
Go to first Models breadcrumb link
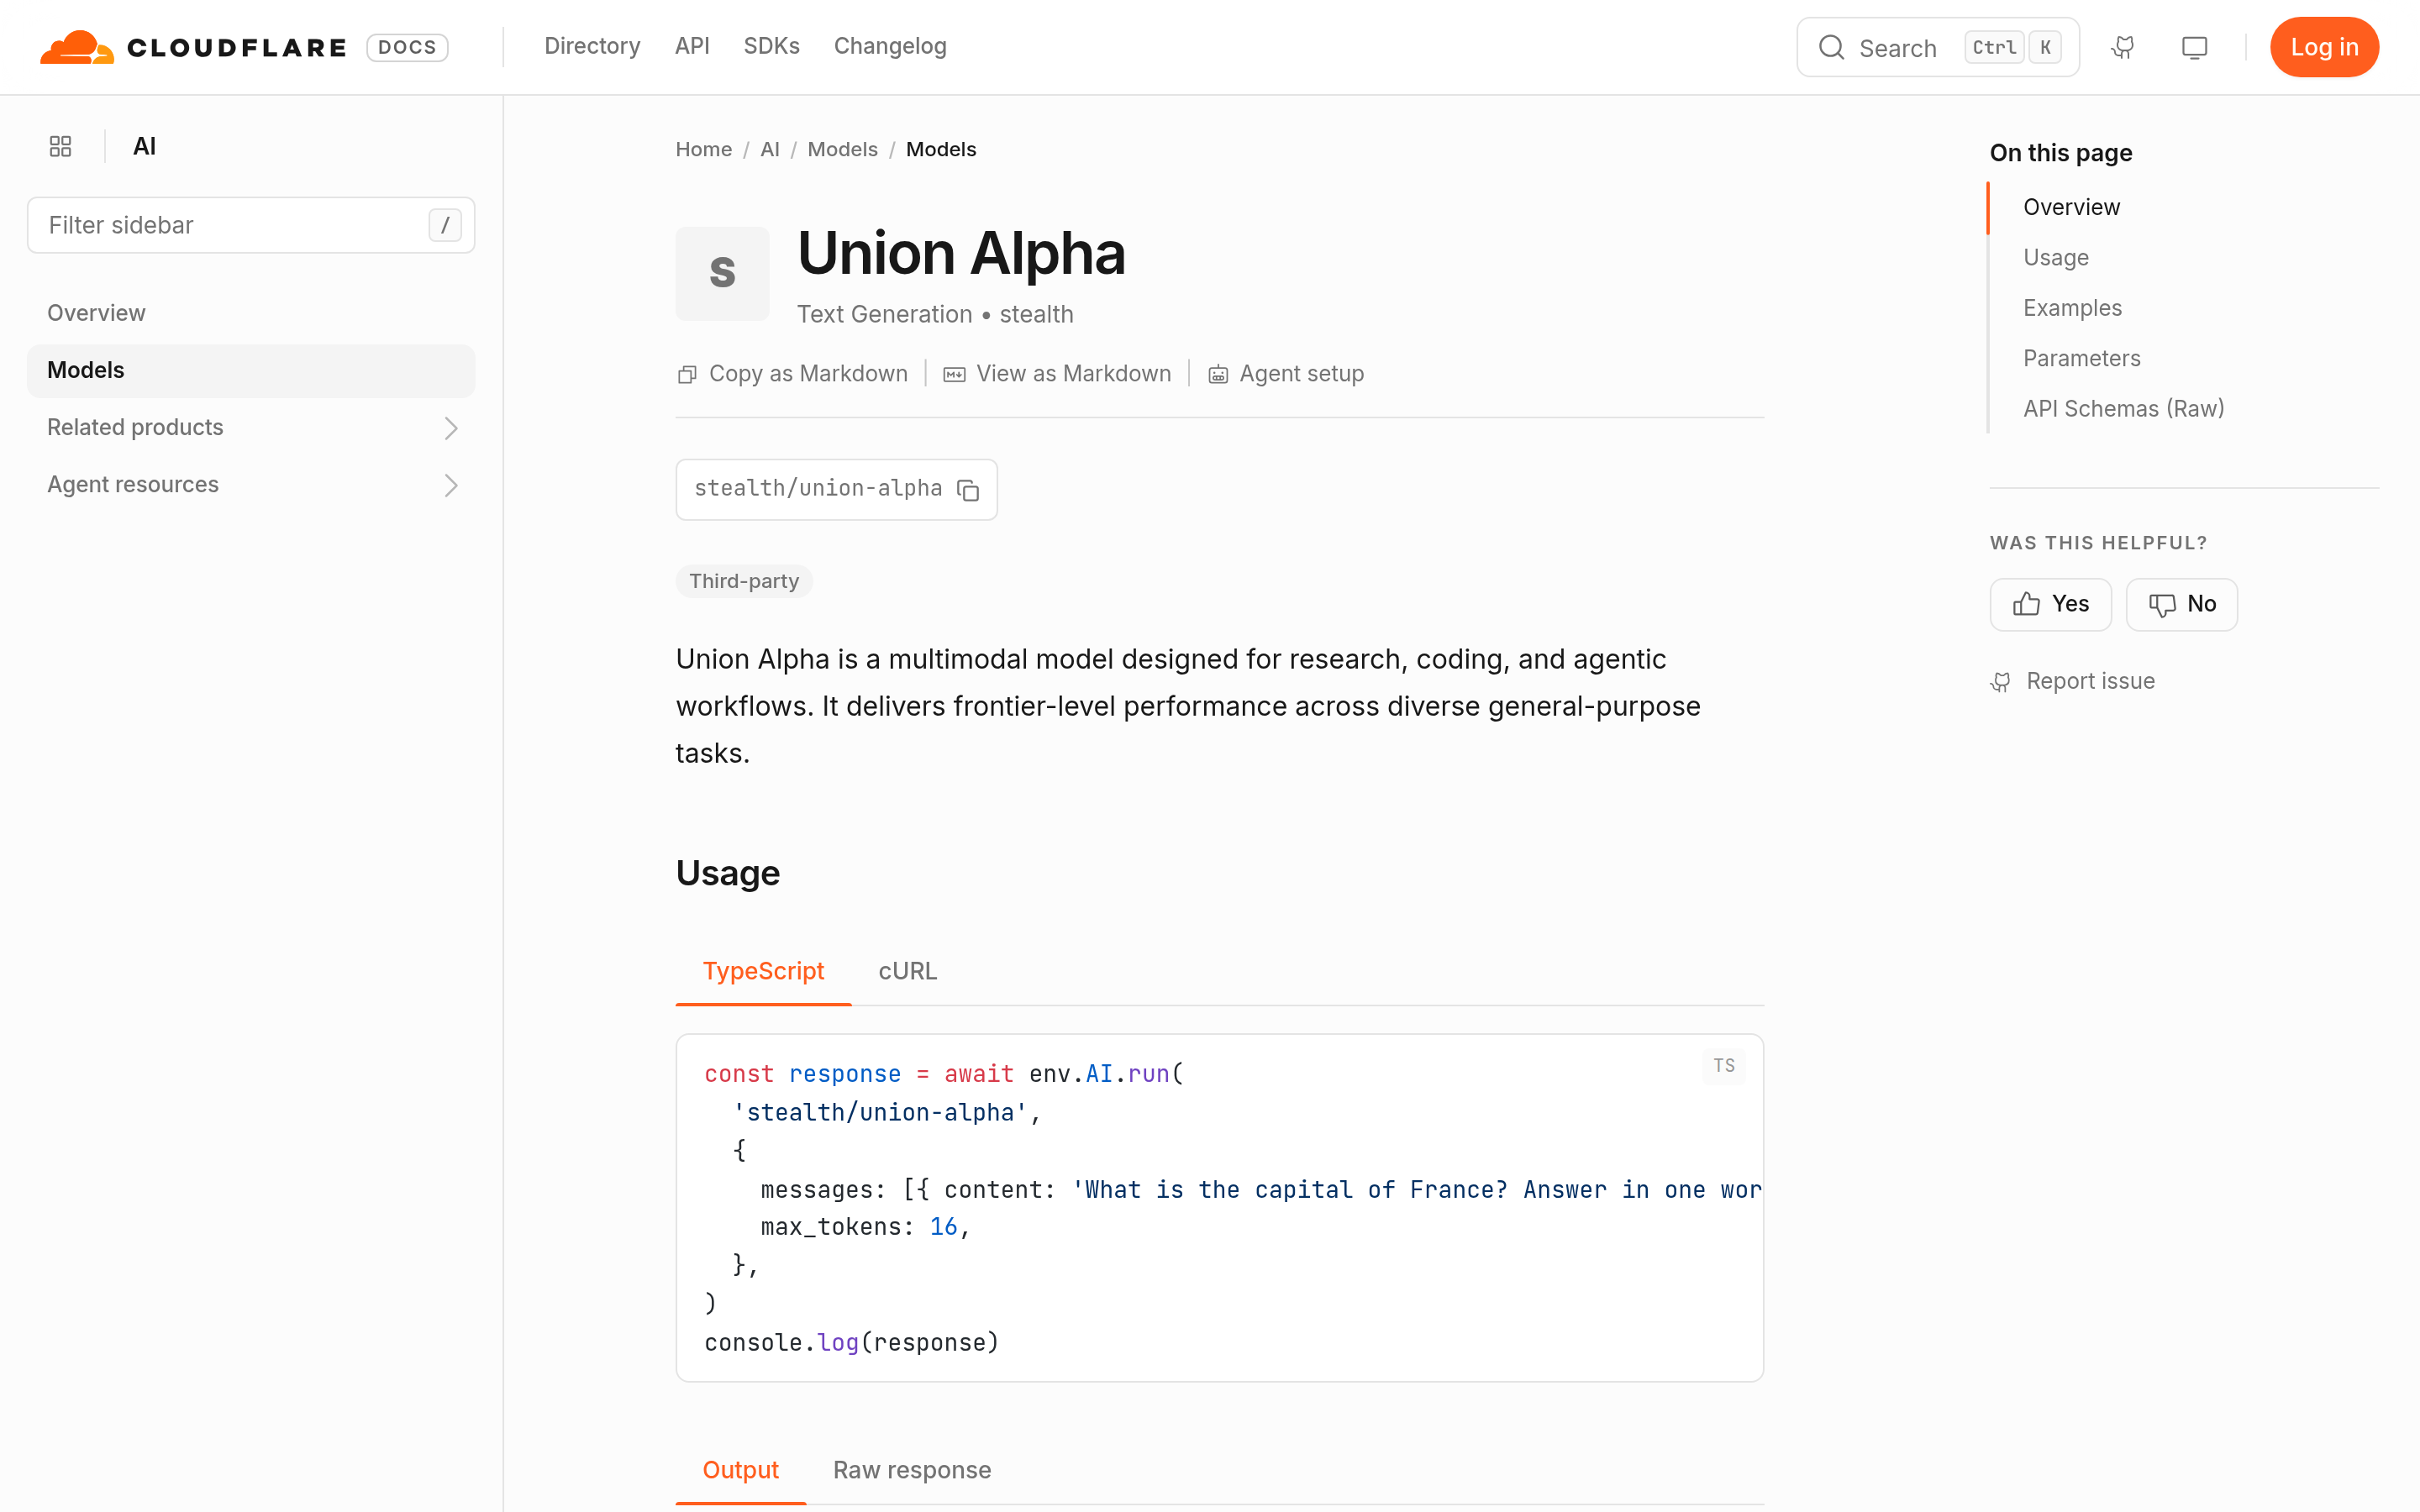[x=842, y=149]
